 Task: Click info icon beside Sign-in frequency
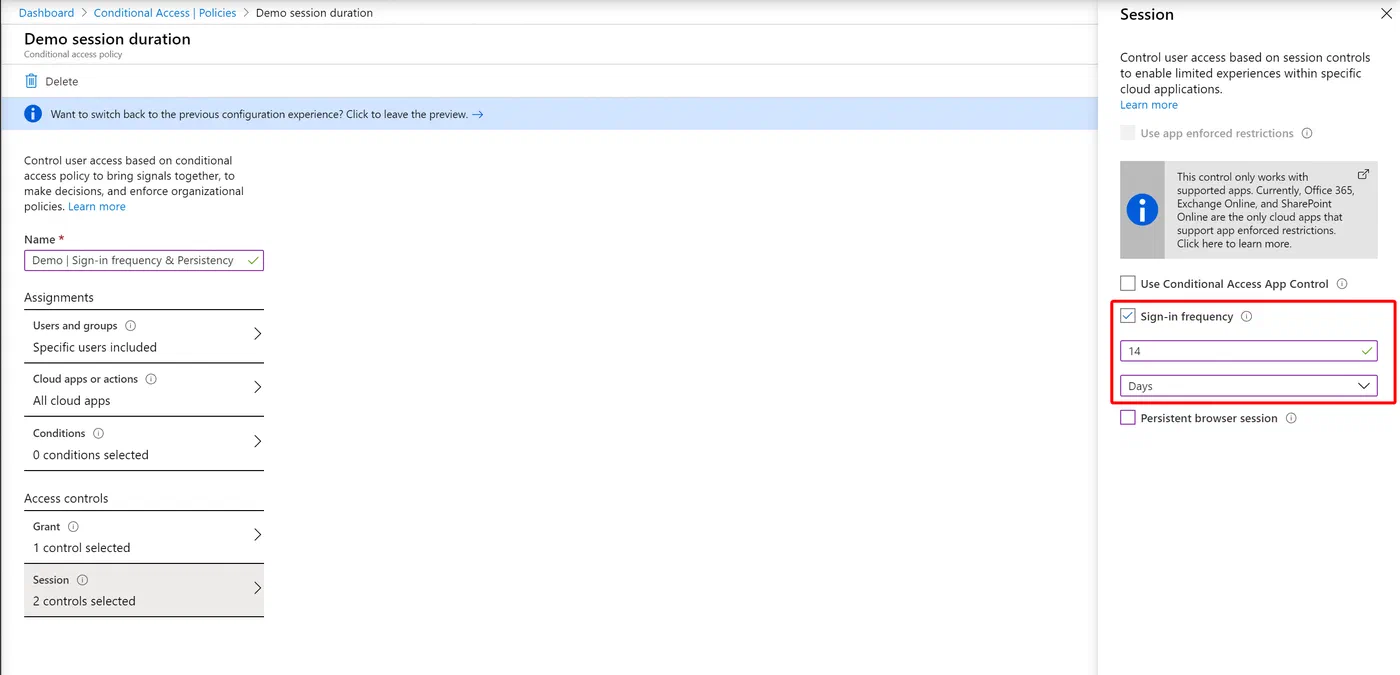[1246, 316]
